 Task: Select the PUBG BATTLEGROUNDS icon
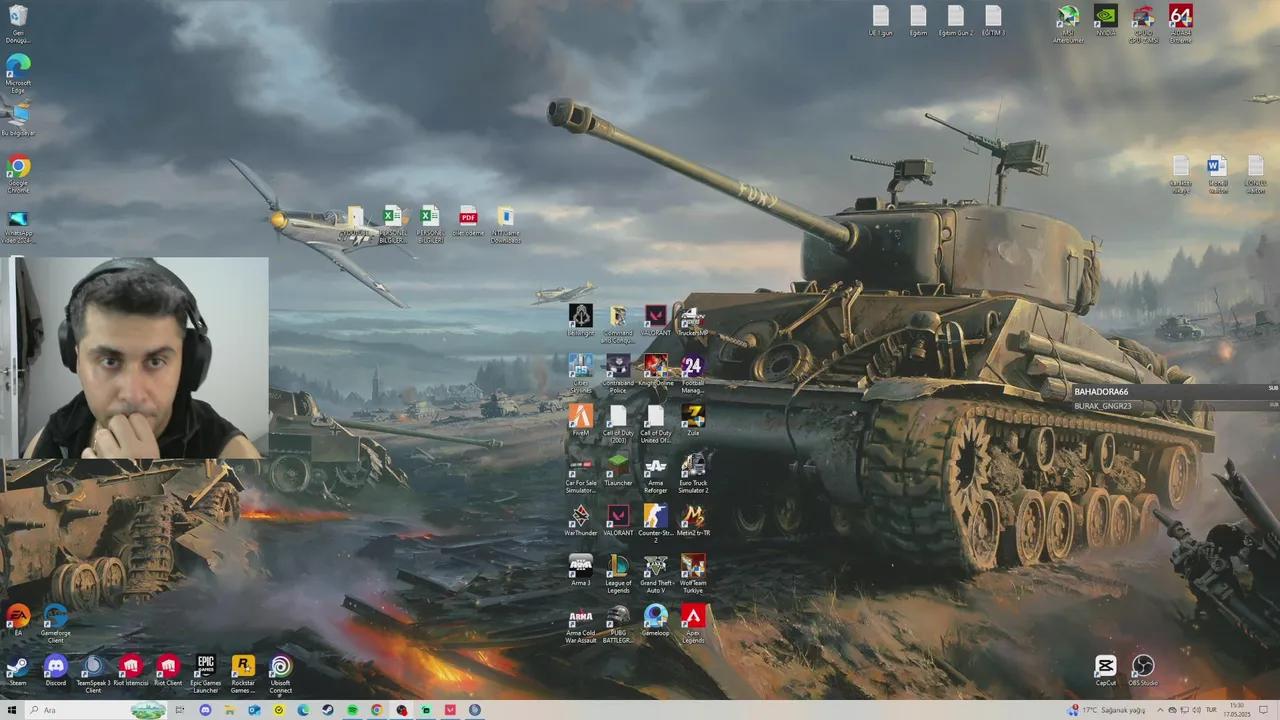(618, 624)
